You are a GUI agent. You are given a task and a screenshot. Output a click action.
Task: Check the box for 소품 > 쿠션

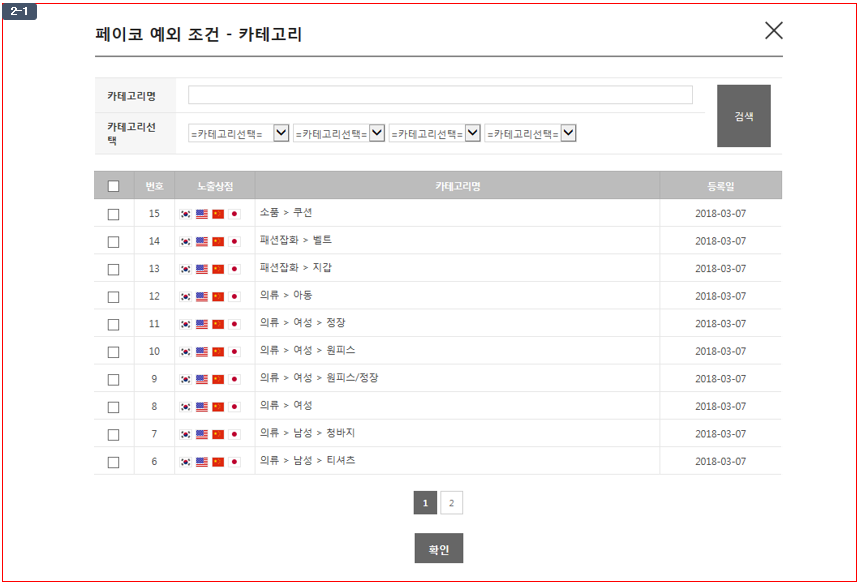[x=114, y=214]
